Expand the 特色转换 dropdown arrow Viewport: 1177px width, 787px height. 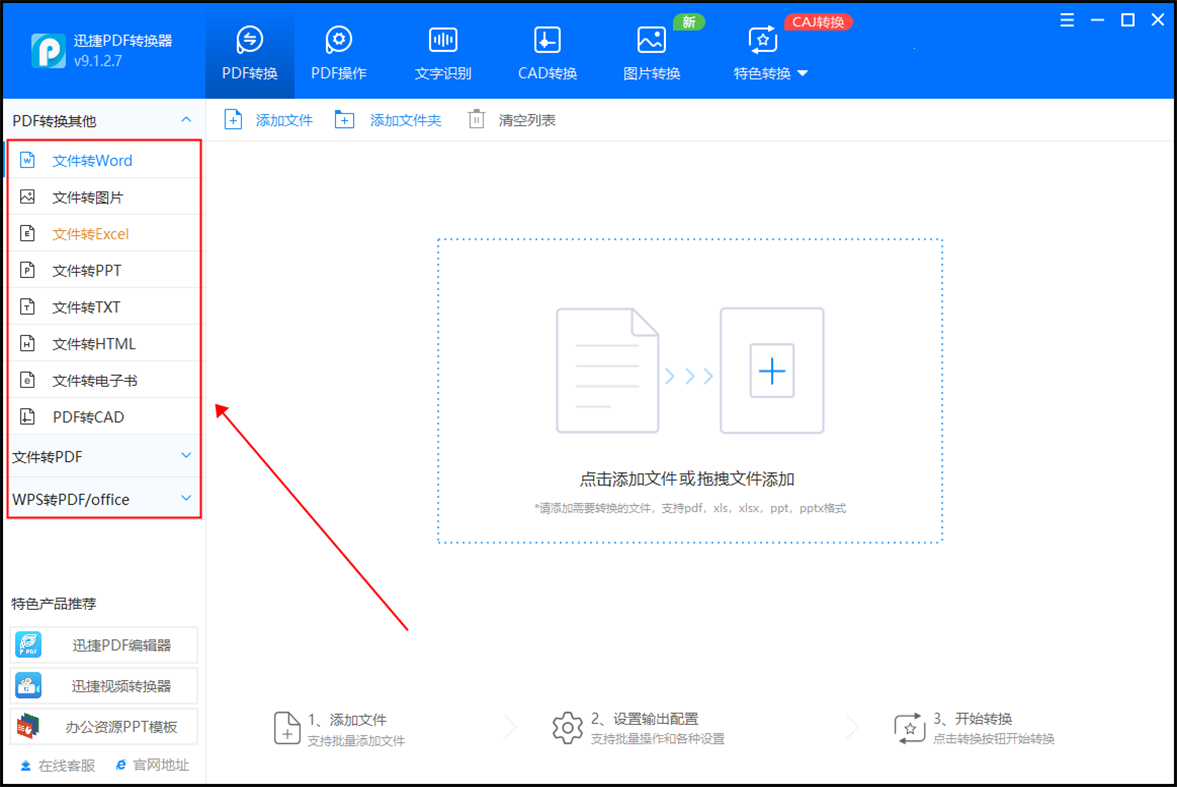click(x=802, y=74)
